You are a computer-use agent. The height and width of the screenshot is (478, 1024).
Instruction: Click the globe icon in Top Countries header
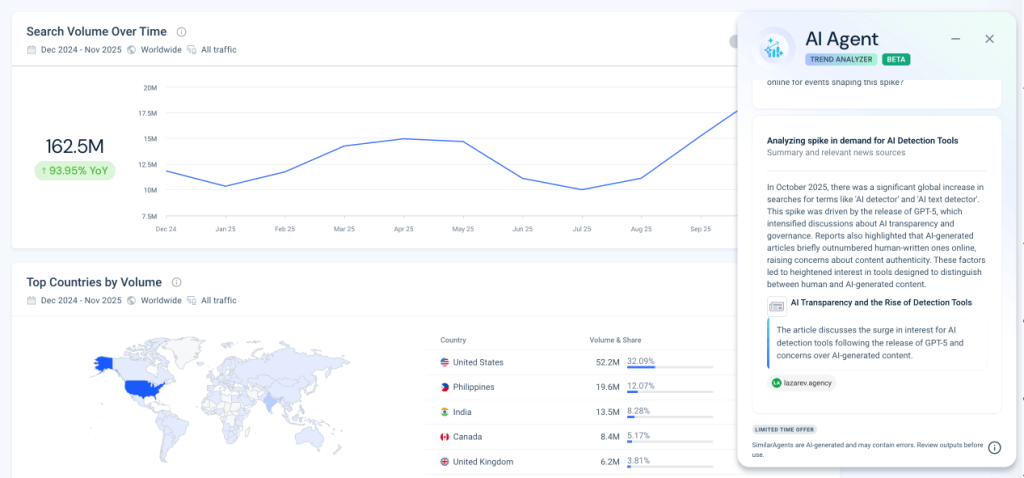[132, 301]
